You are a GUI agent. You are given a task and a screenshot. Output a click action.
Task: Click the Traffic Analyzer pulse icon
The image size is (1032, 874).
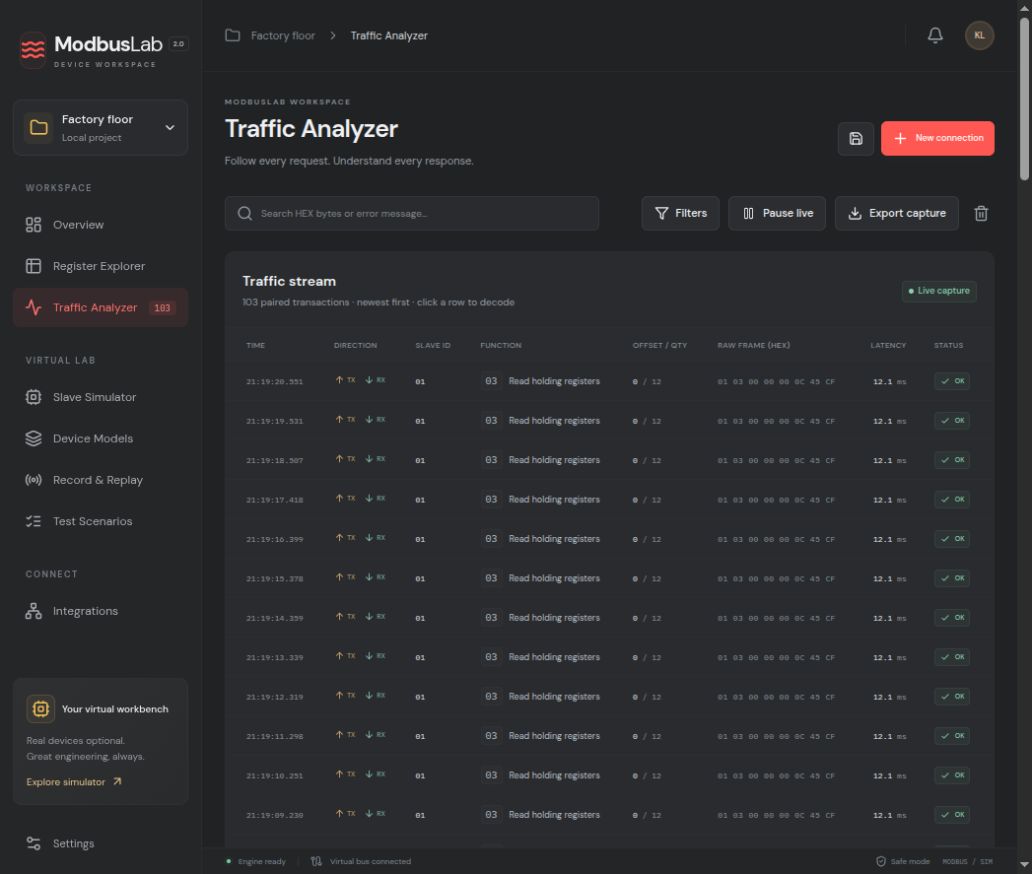click(34, 307)
